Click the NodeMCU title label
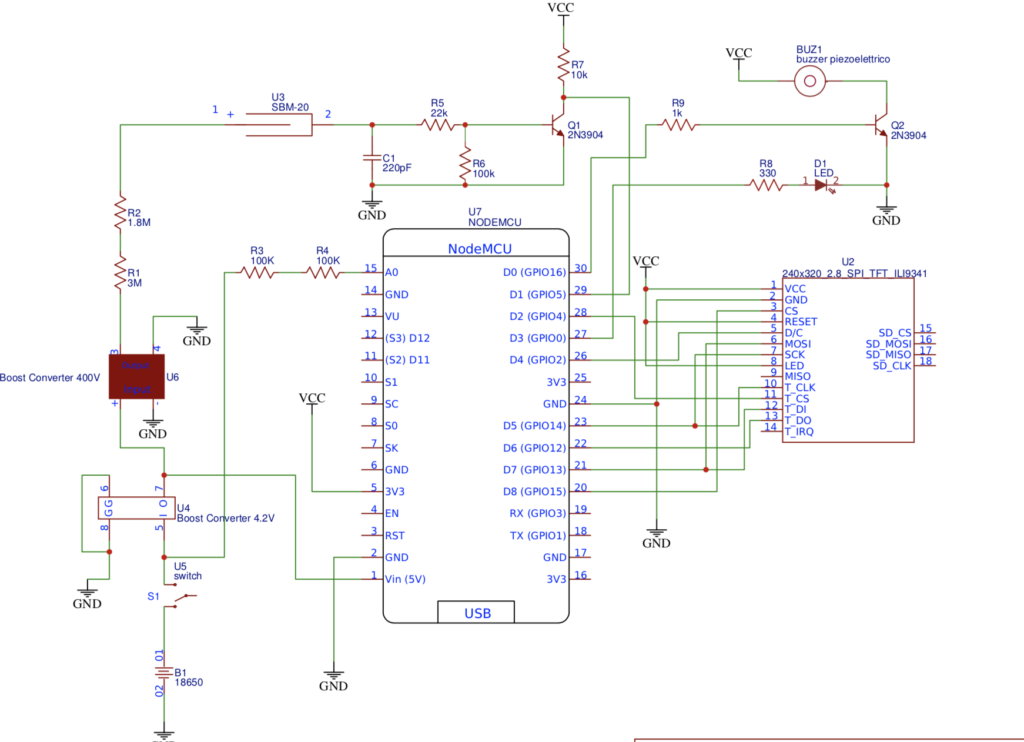 point(479,248)
